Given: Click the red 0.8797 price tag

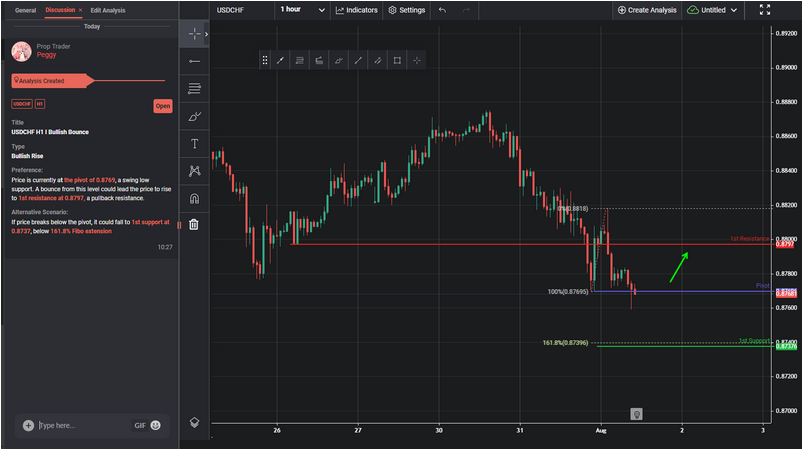Looking at the screenshot, I should click(x=785, y=244).
